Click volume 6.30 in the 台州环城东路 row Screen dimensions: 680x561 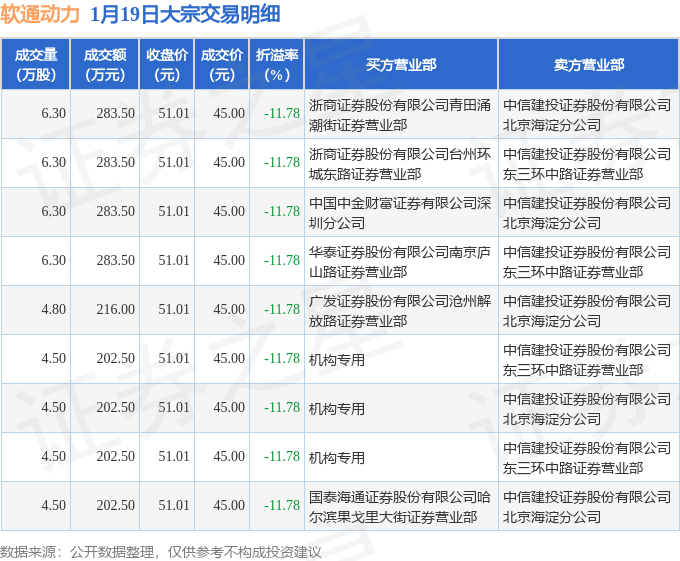click(54, 163)
